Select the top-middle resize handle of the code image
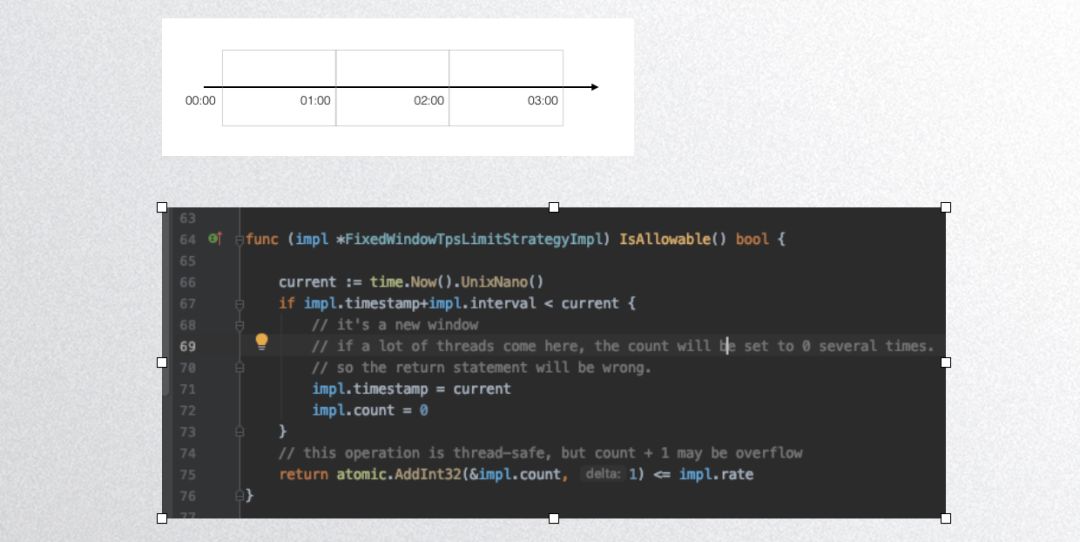 [x=554, y=207]
